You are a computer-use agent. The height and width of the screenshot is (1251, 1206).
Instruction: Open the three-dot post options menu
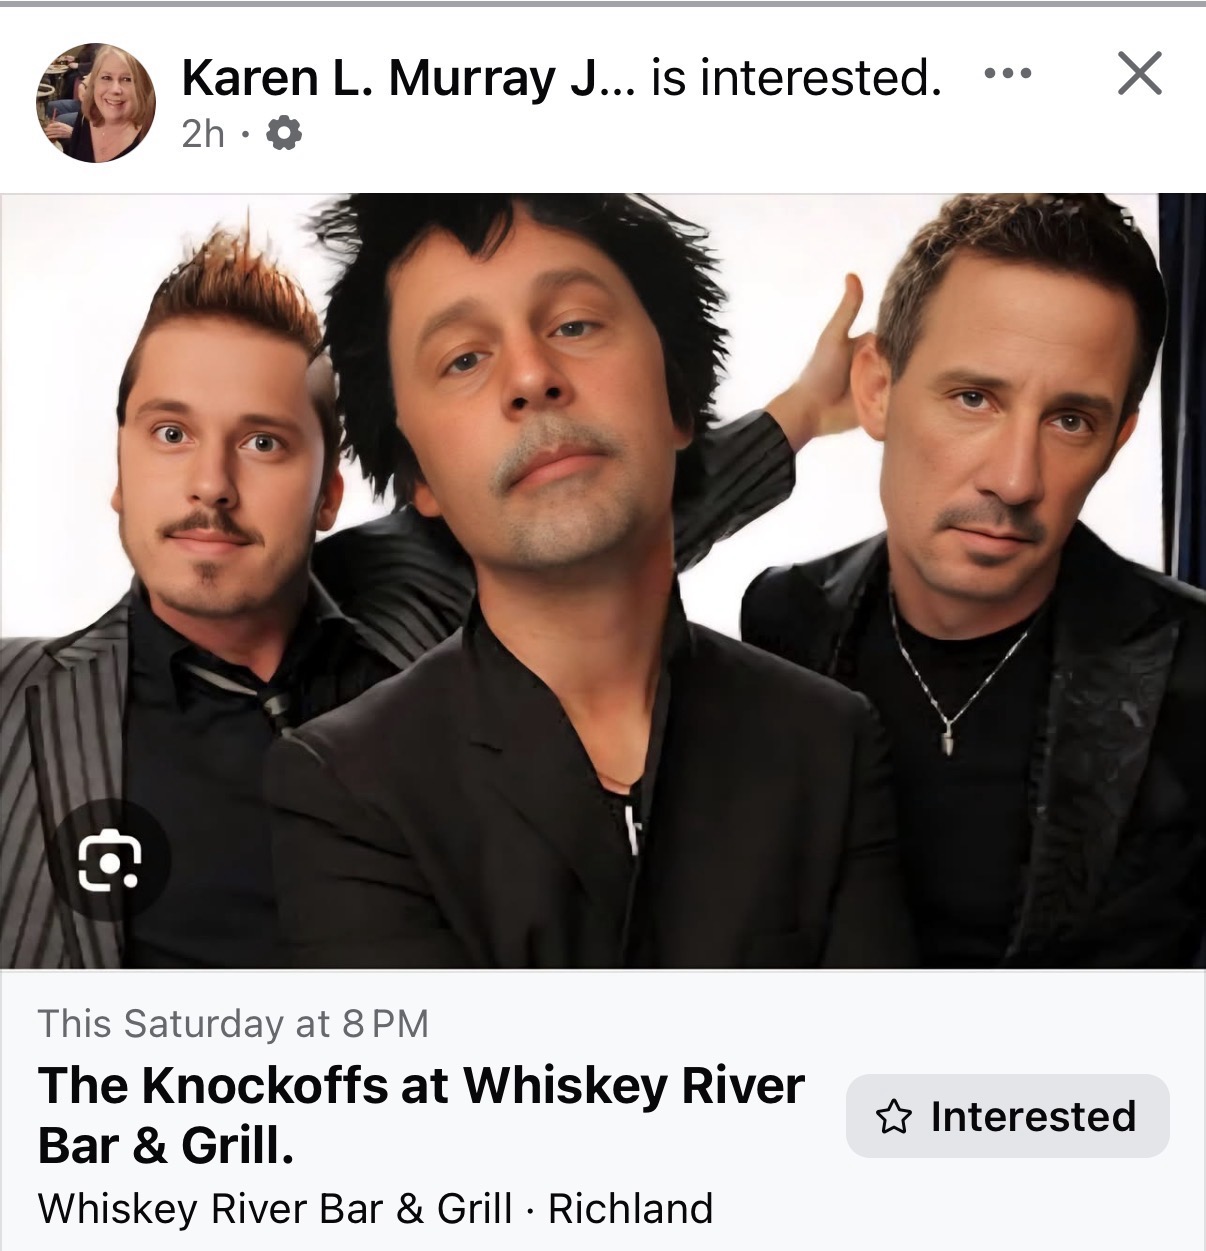[1008, 73]
